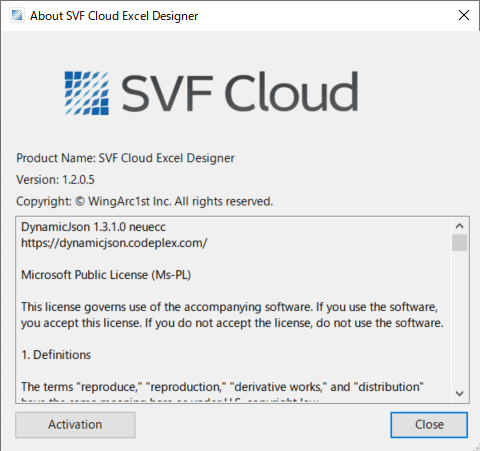Screen dimensions: 480x451
Task: Click the license scrollbar up arrow
Action: [x=460, y=226]
